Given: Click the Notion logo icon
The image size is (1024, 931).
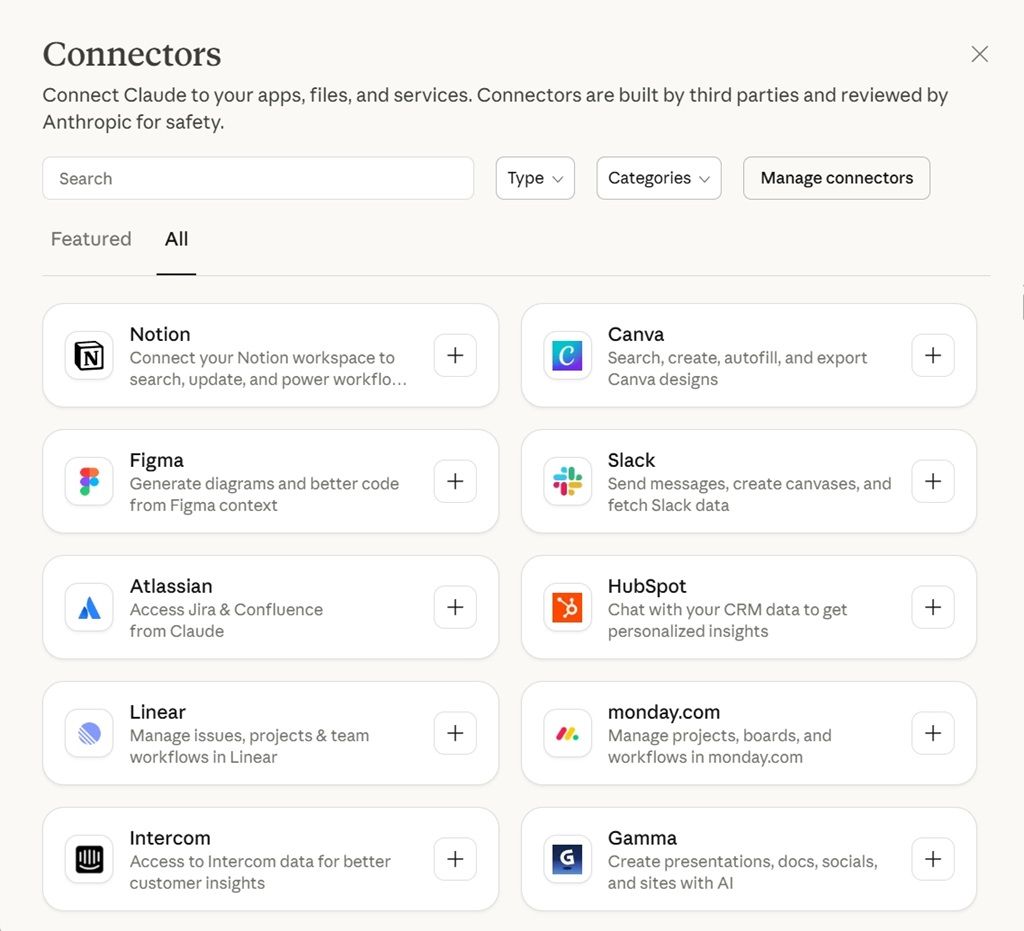Looking at the screenshot, I should pyautogui.click(x=89, y=356).
